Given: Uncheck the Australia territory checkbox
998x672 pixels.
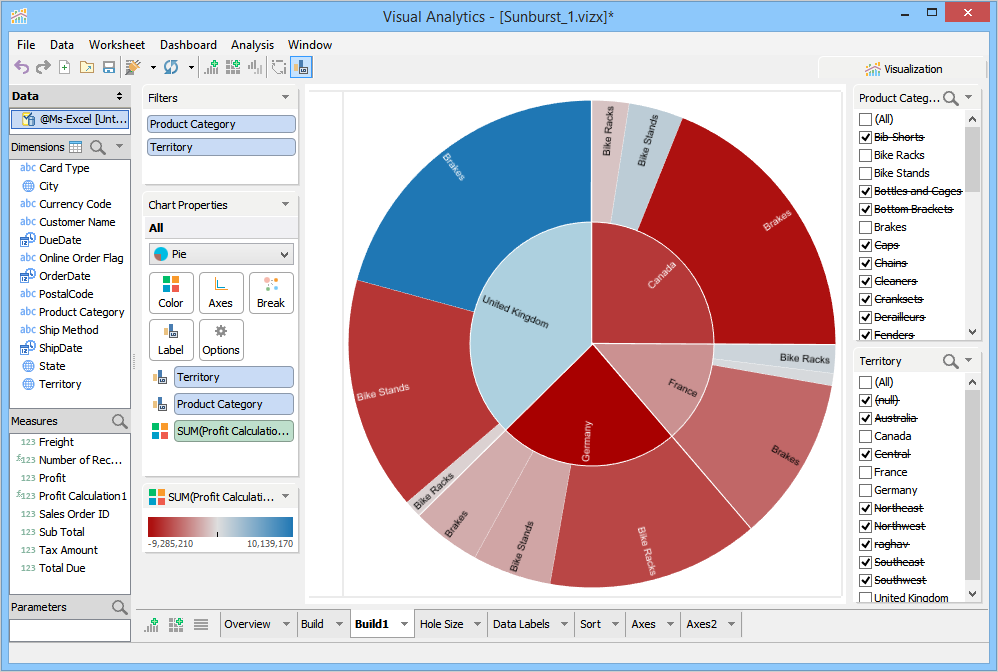Looking at the screenshot, I should pyautogui.click(x=865, y=418).
